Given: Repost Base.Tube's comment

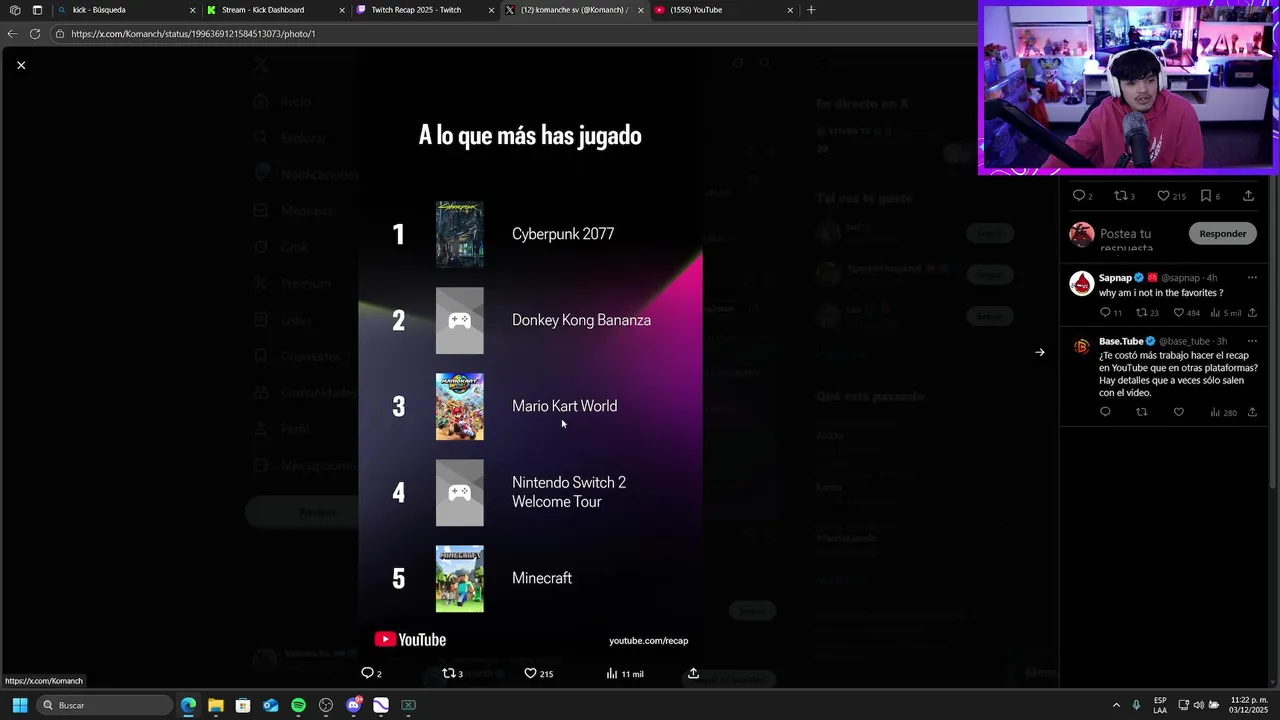Looking at the screenshot, I should (1141, 412).
